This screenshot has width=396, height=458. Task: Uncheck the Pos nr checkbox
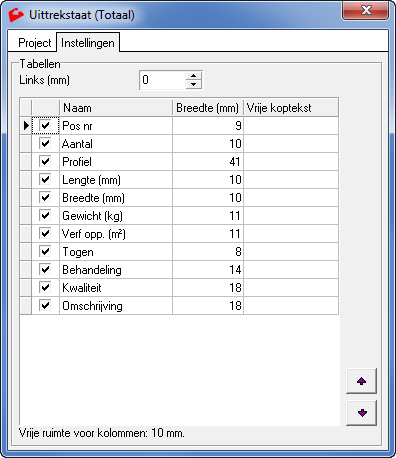tap(45, 126)
